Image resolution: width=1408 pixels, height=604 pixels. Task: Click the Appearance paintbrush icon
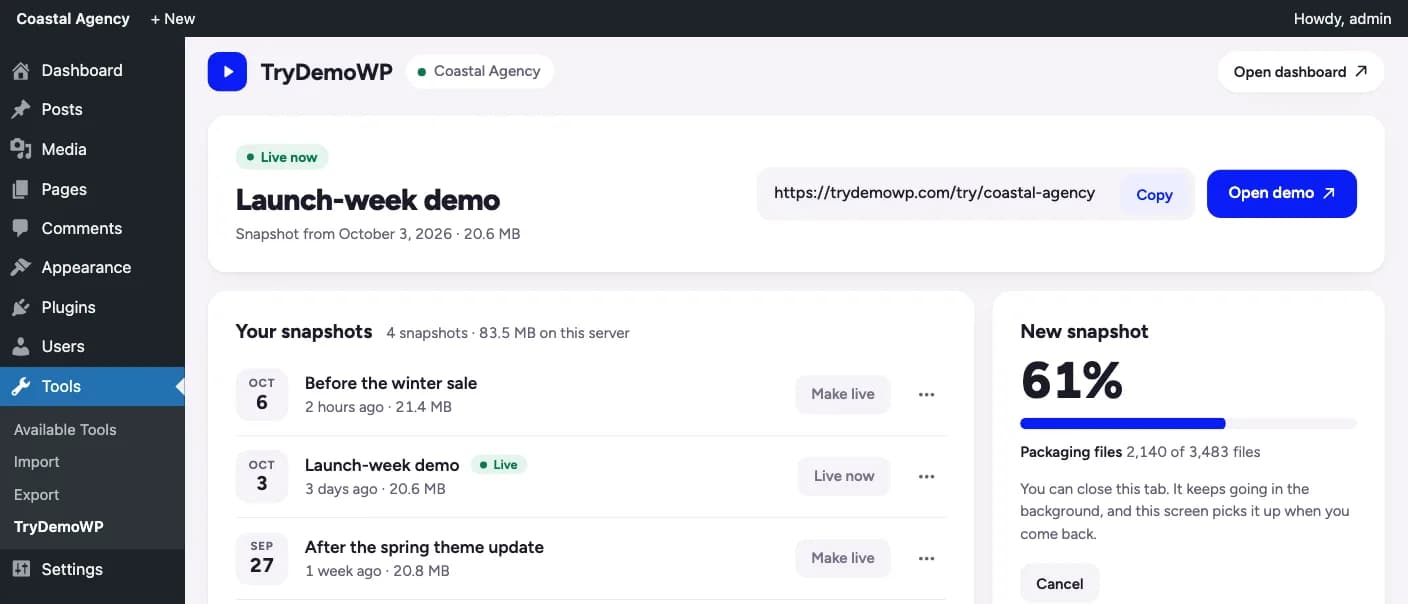20,268
